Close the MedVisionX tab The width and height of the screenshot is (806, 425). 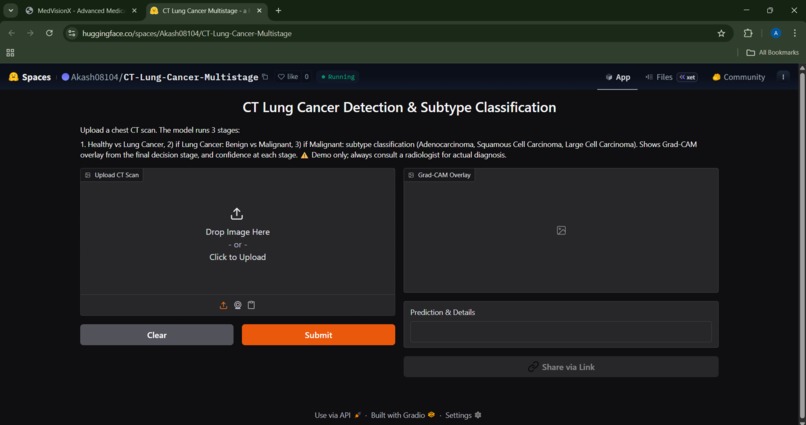(x=135, y=10)
